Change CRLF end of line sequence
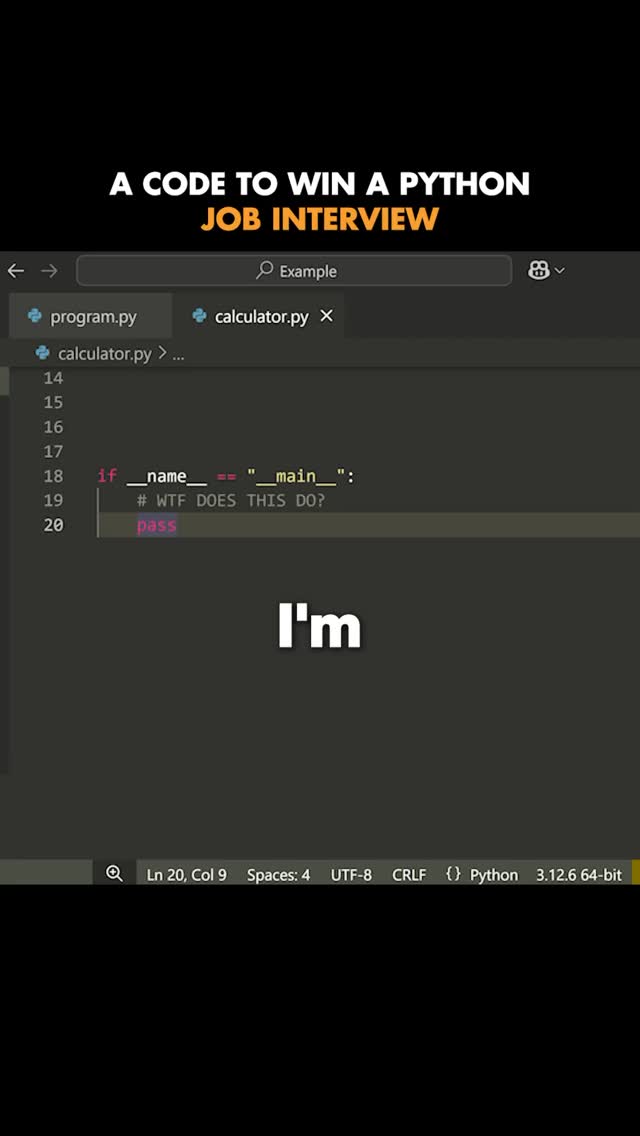 (409, 875)
